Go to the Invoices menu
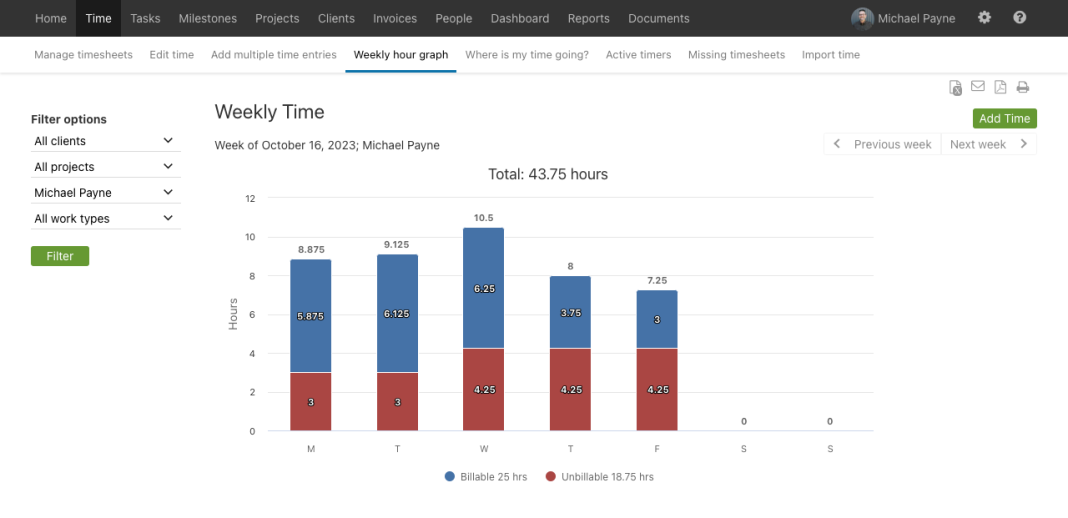 (395, 18)
